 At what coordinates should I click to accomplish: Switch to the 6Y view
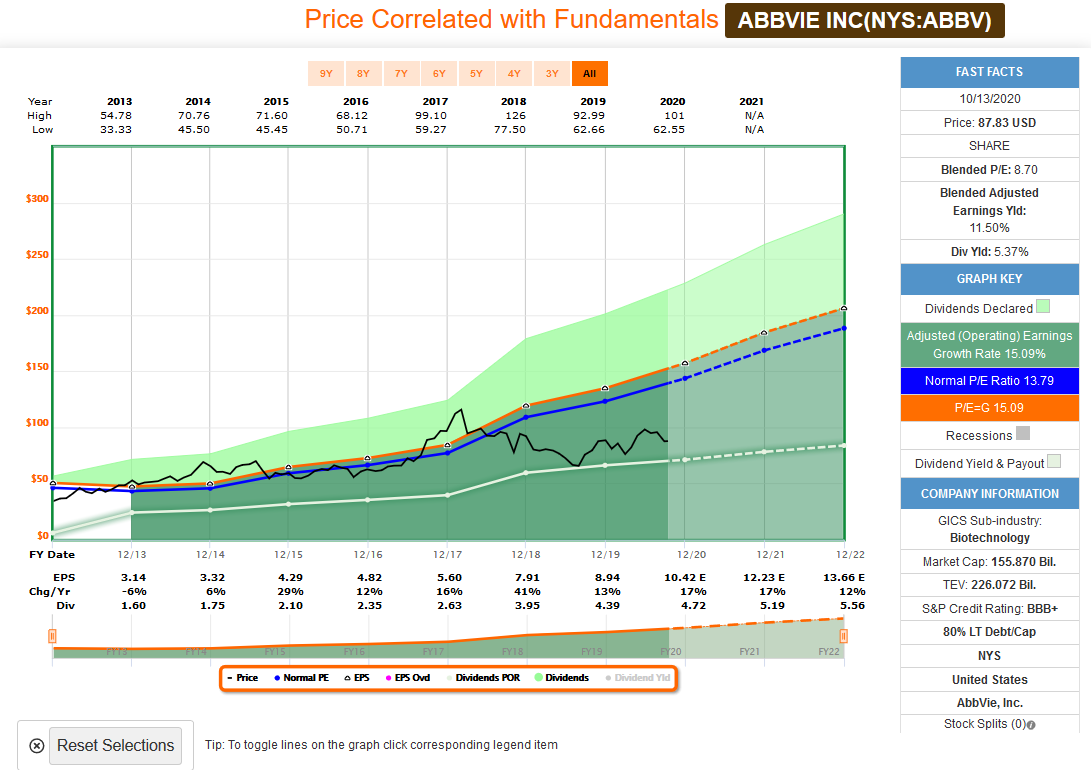point(439,74)
